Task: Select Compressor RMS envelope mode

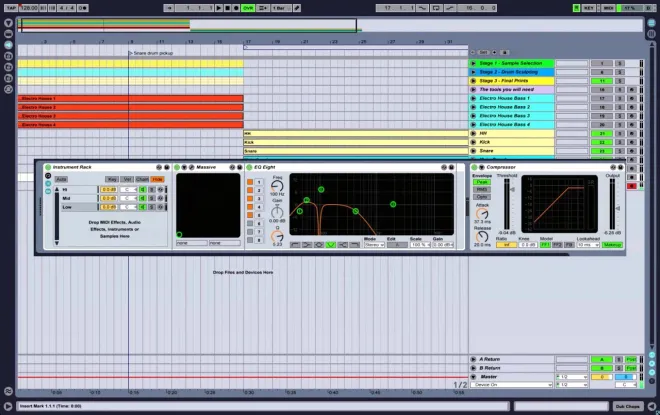Action: click(482, 190)
